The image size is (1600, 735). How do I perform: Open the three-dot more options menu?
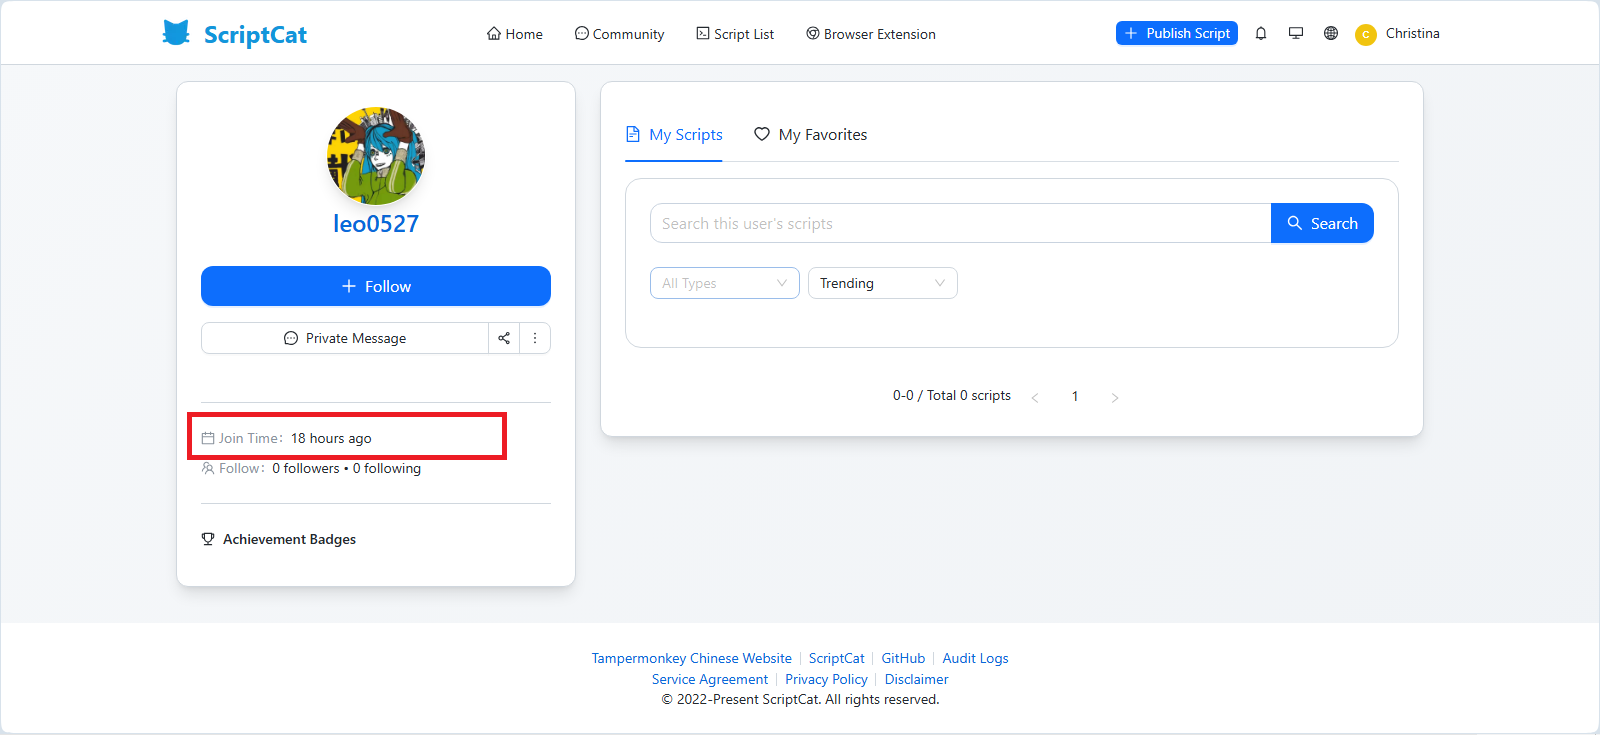[x=535, y=338]
